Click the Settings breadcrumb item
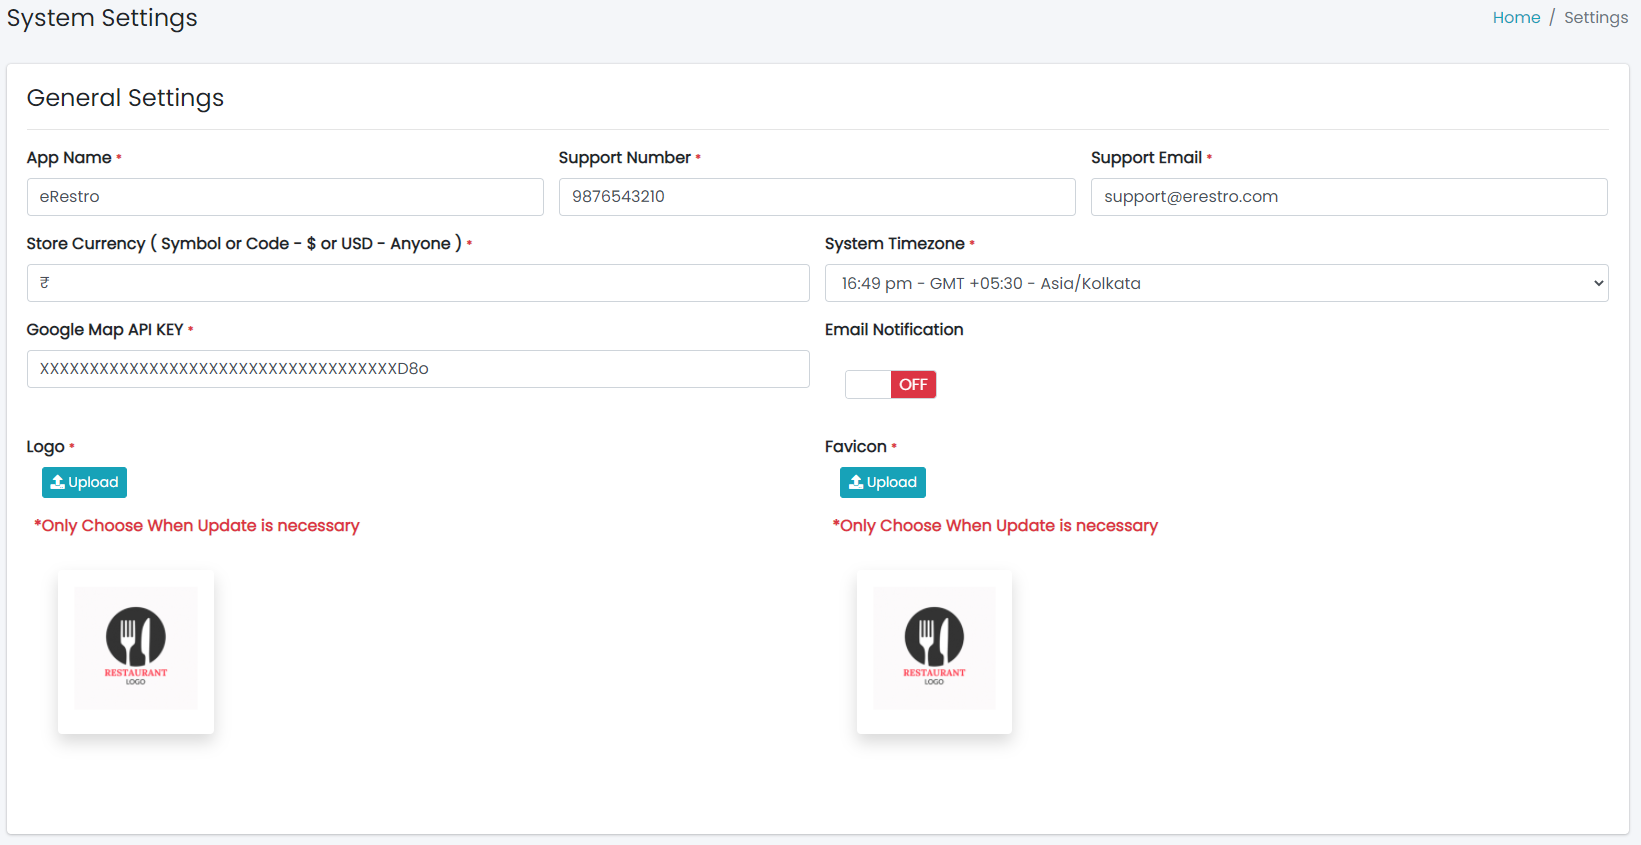This screenshot has height=845, width=1641. click(1595, 18)
